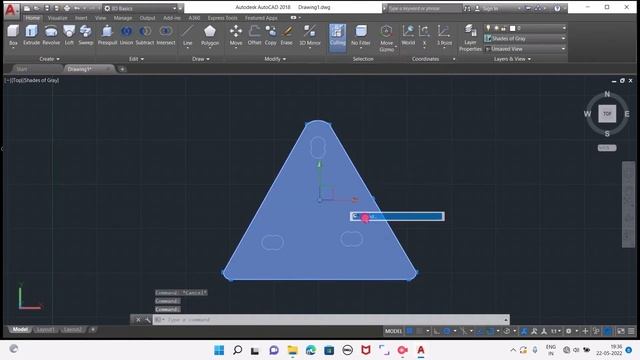Viewport: 640px width, 360px height.
Task: Set the World coordinate system
Action: tap(408, 35)
